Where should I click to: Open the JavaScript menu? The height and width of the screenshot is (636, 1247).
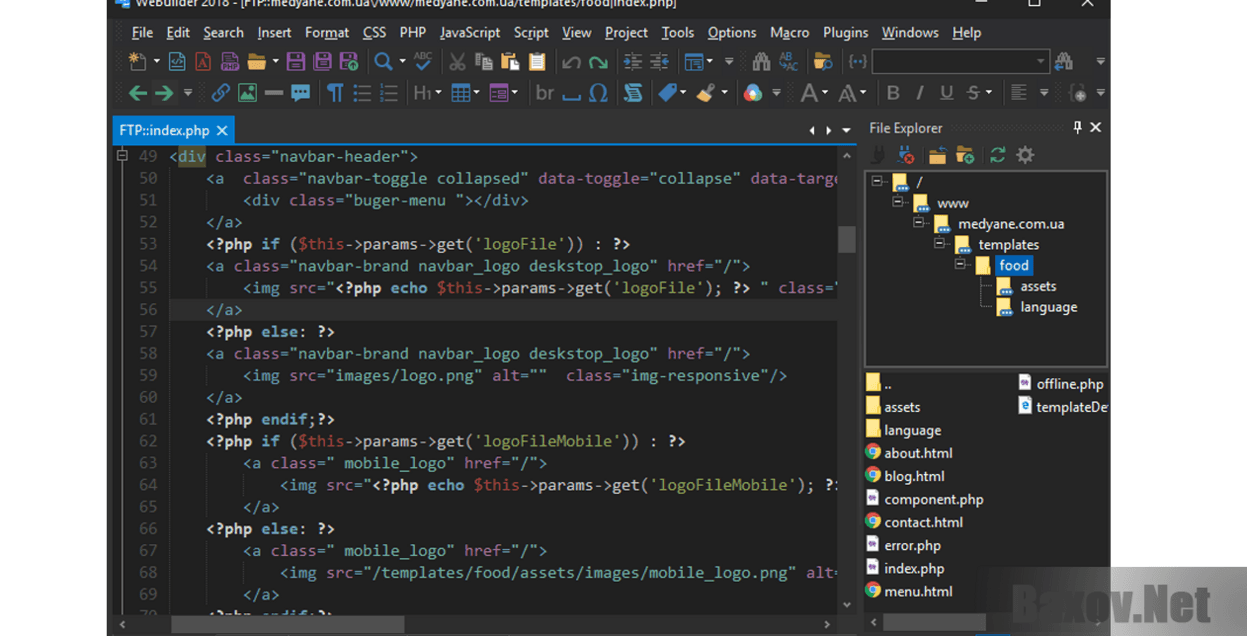coord(469,33)
